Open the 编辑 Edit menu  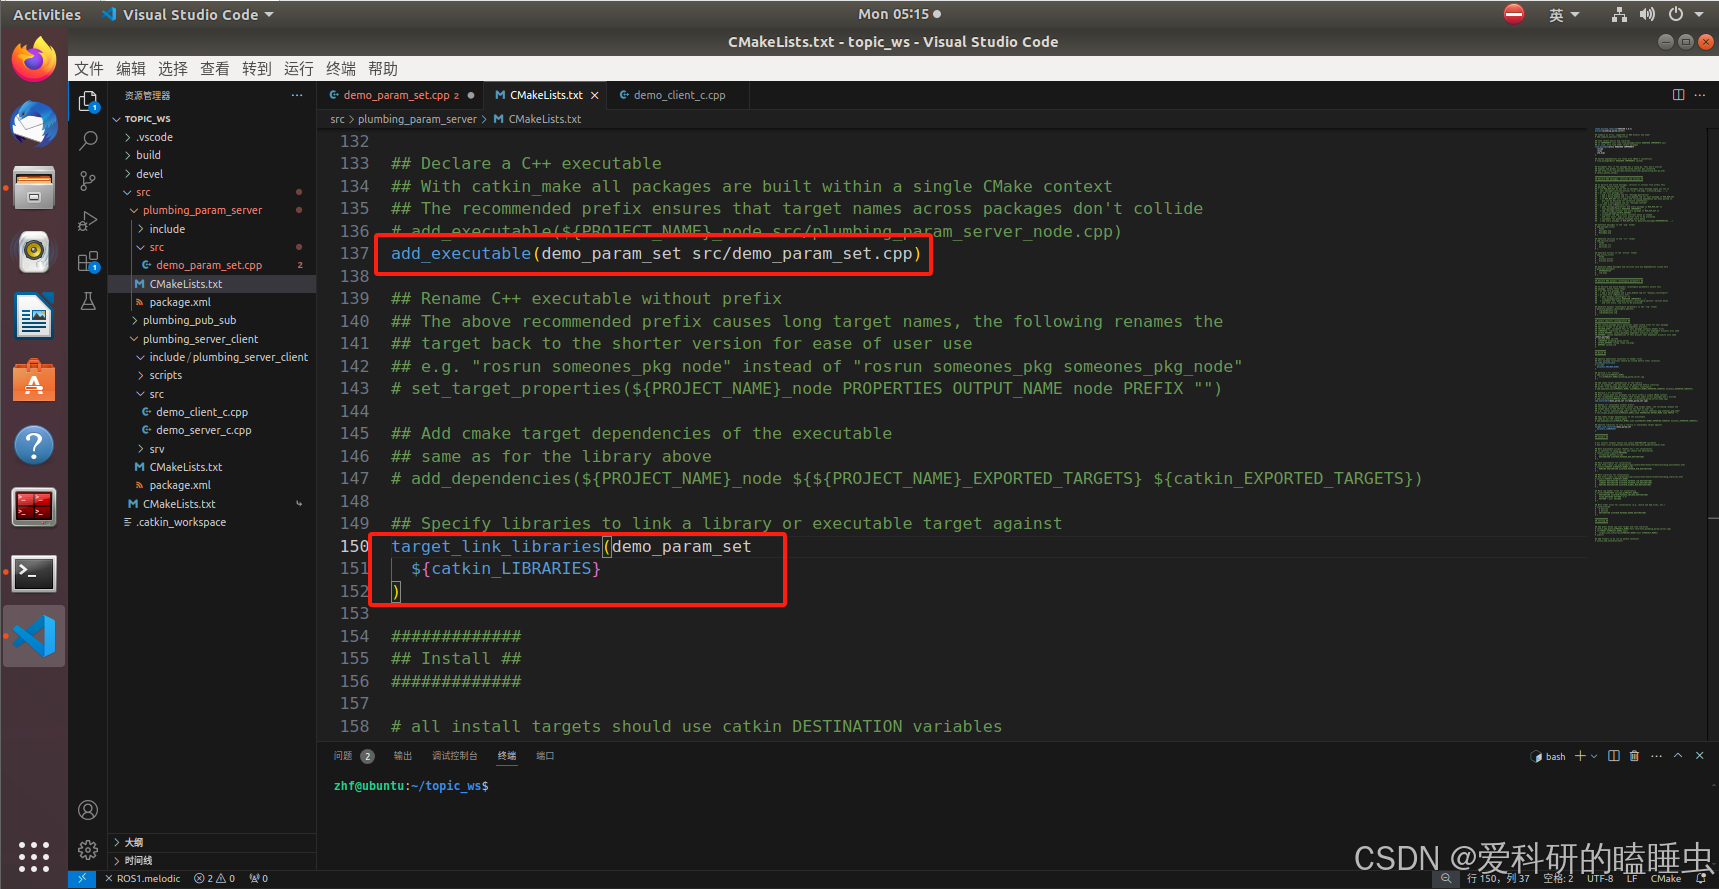pos(131,68)
